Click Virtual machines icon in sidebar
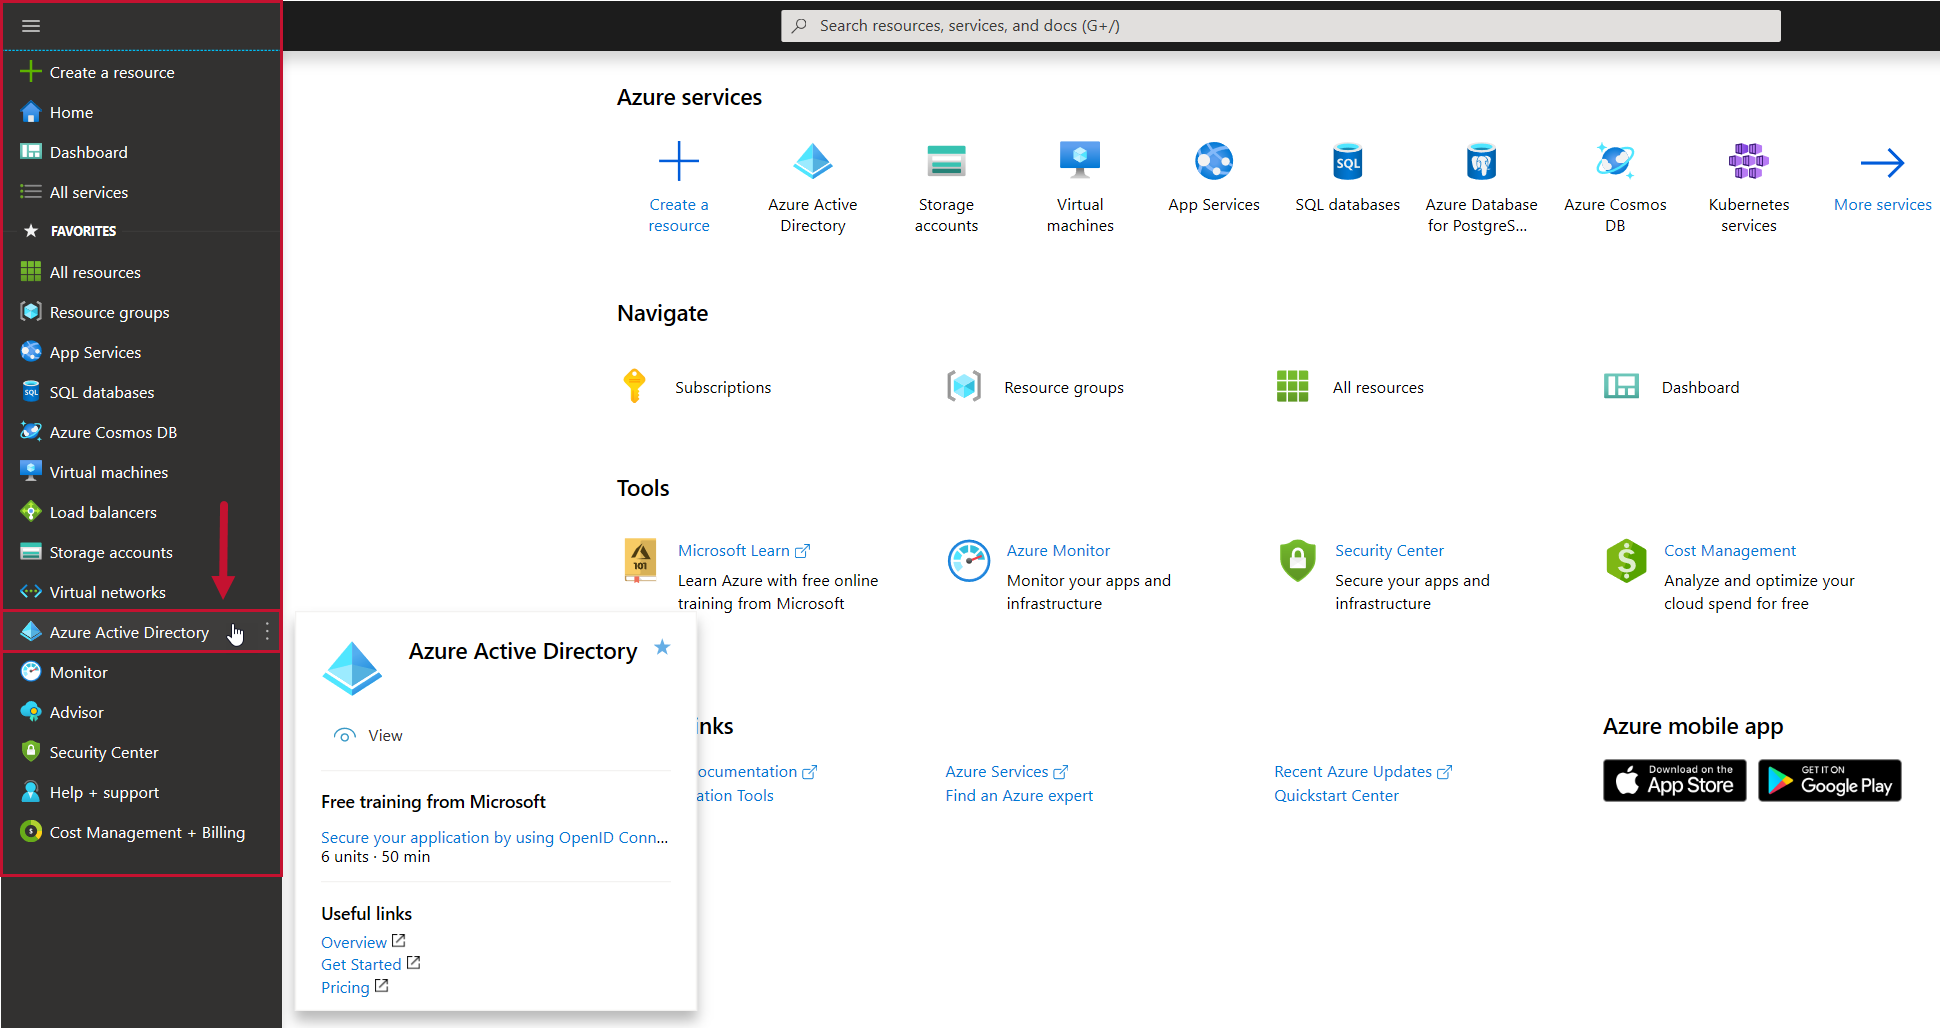 click(x=31, y=471)
